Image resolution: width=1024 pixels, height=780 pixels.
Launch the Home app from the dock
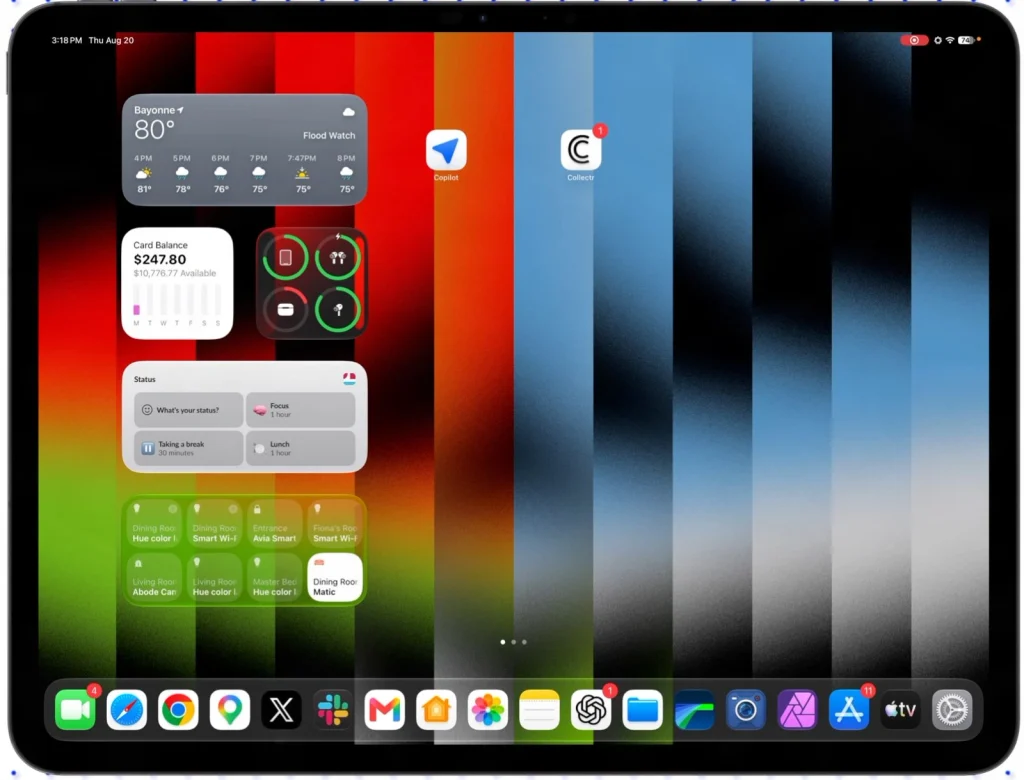[x=436, y=709]
